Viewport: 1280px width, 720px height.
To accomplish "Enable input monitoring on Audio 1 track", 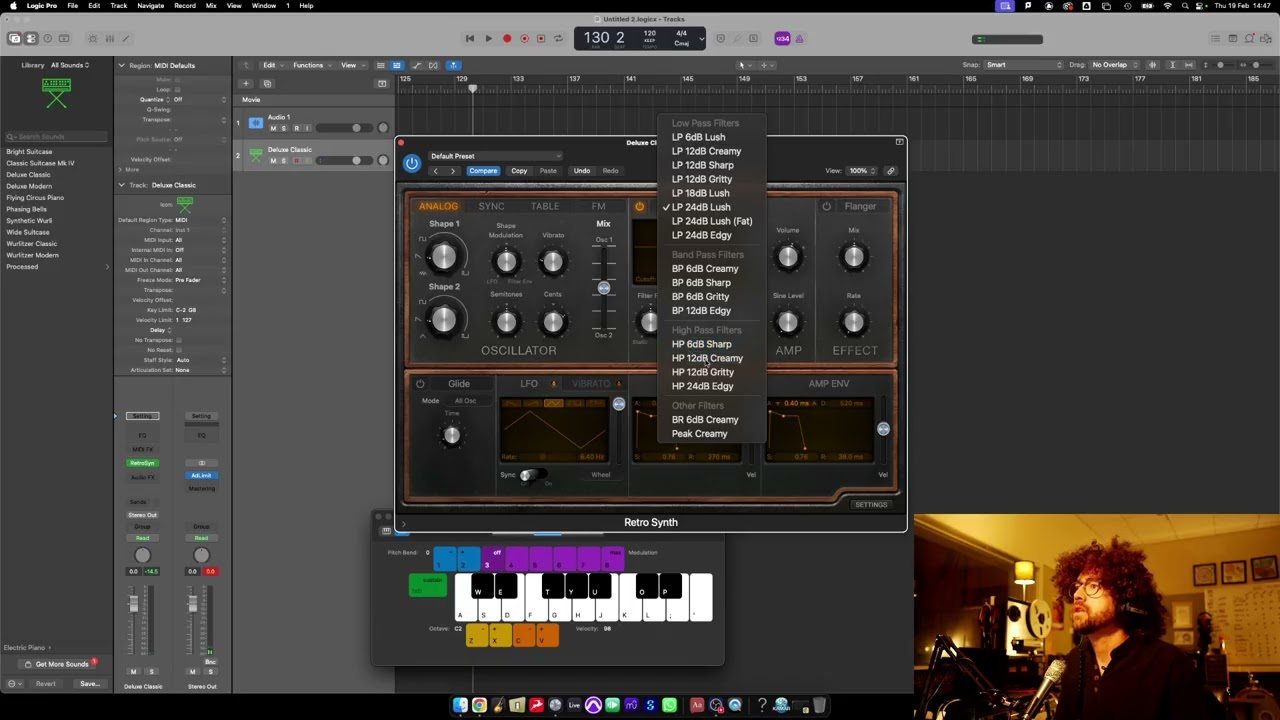I will (x=307, y=128).
